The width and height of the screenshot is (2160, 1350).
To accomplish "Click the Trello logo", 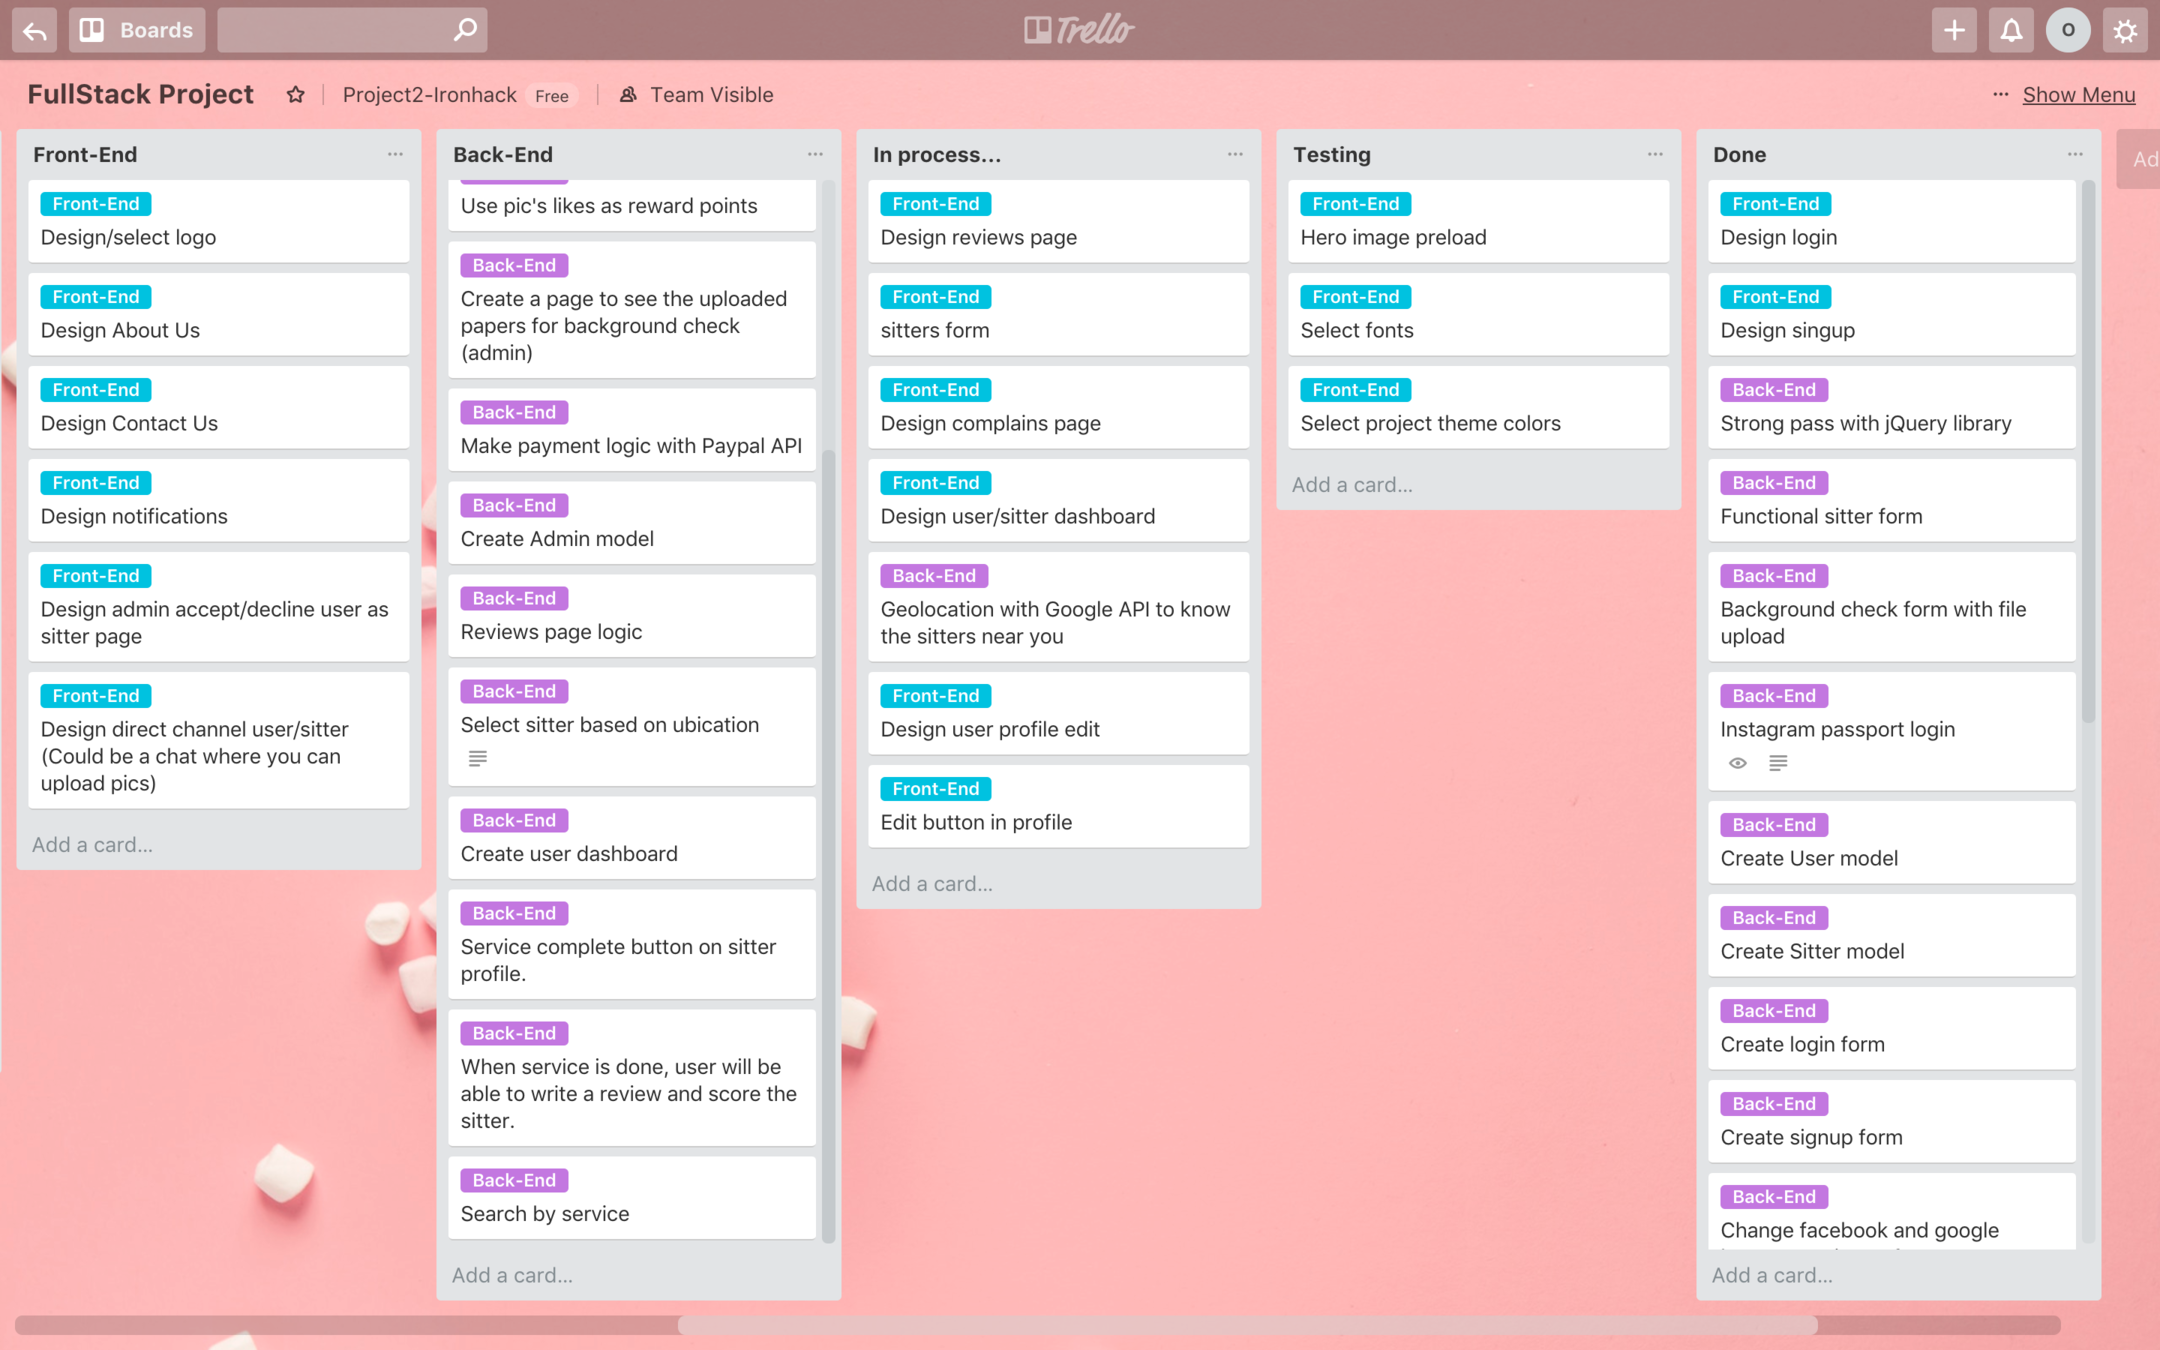I will click(1079, 30).
